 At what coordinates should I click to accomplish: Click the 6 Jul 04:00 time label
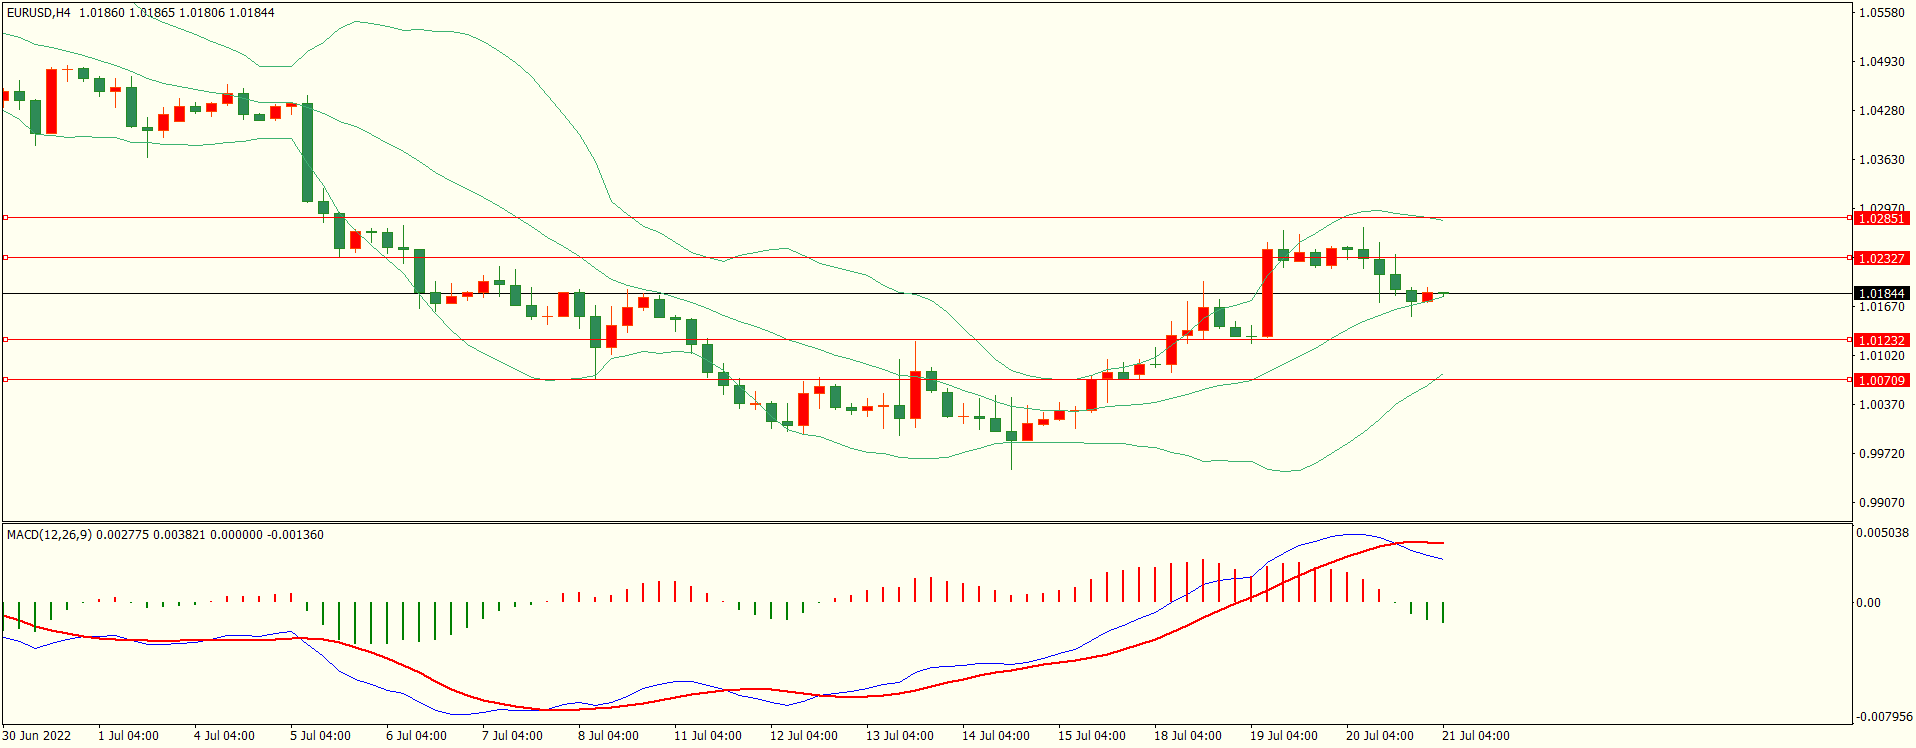click(x=416, y=736)
